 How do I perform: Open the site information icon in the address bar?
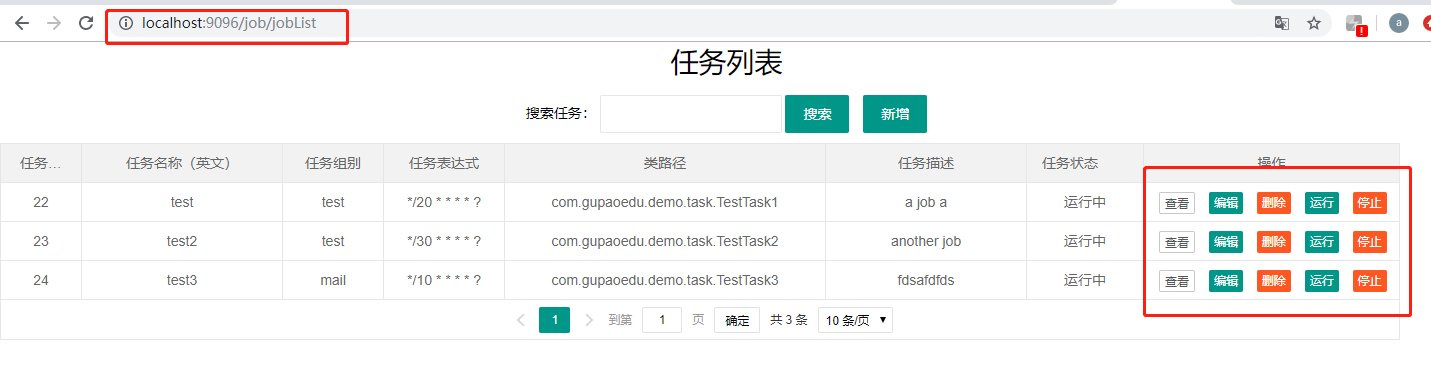click(x=126, y=23)
